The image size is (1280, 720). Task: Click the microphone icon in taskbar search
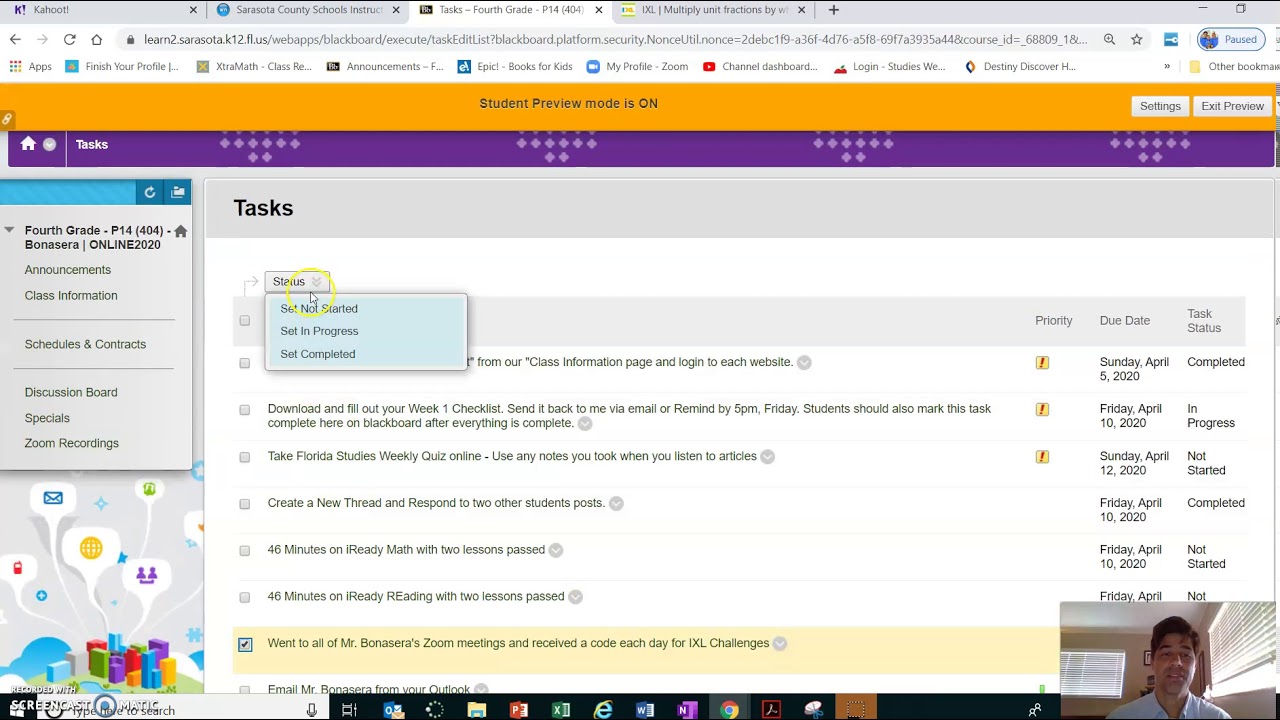(x=312, y=710)
